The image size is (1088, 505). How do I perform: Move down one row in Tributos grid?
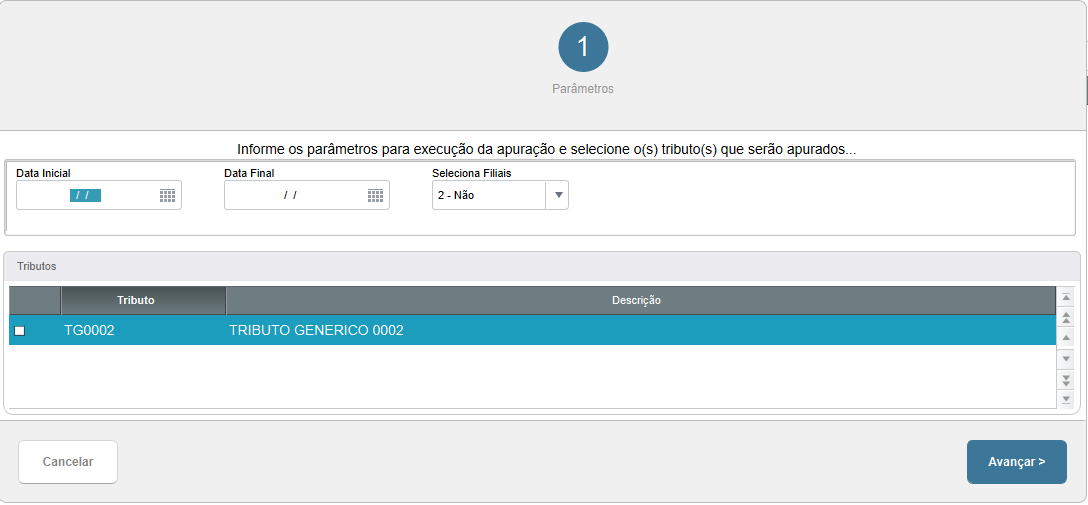[x=1066, y=359]
